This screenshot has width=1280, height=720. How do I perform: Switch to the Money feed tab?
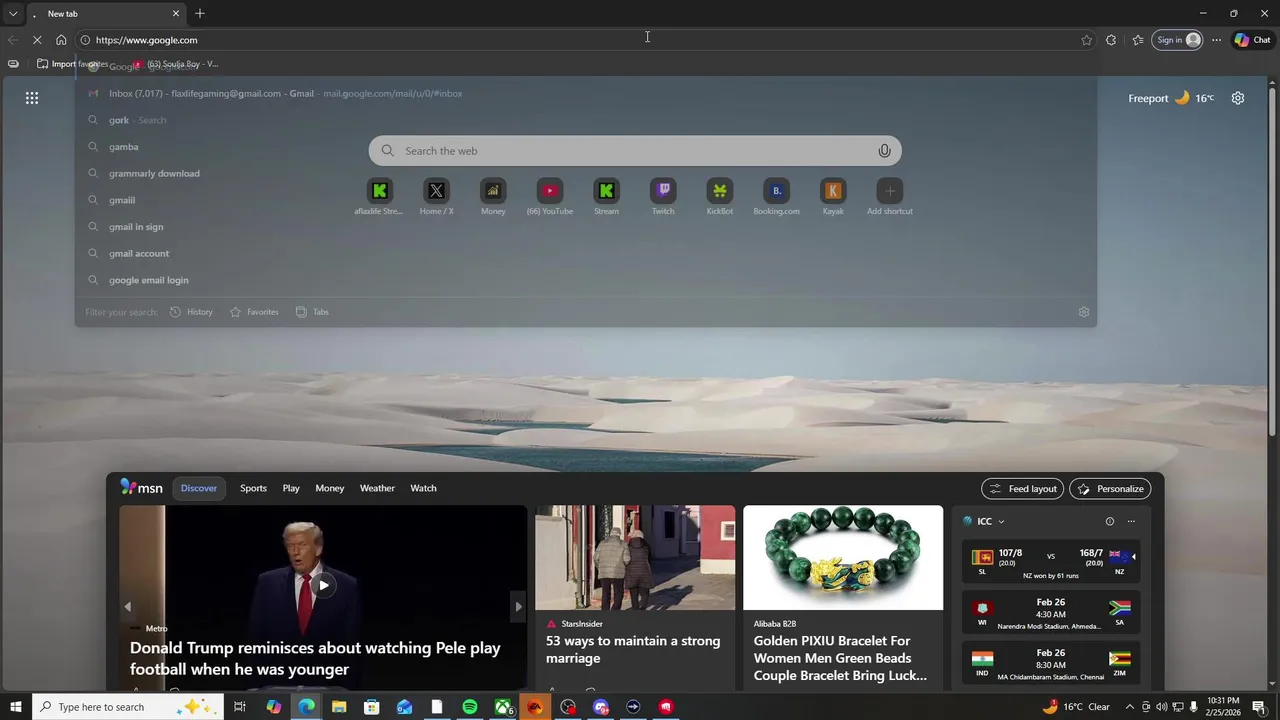[329, 488]
